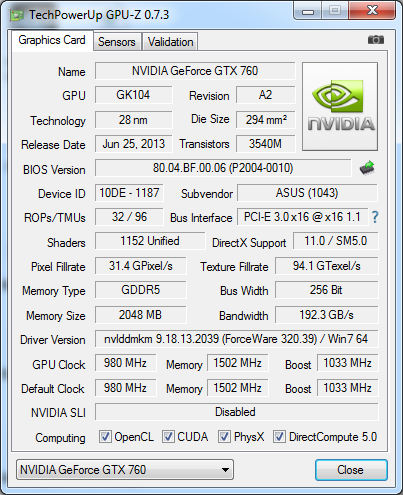
Task: Click the Transistors field 3540M
Action: click(265, 144)
